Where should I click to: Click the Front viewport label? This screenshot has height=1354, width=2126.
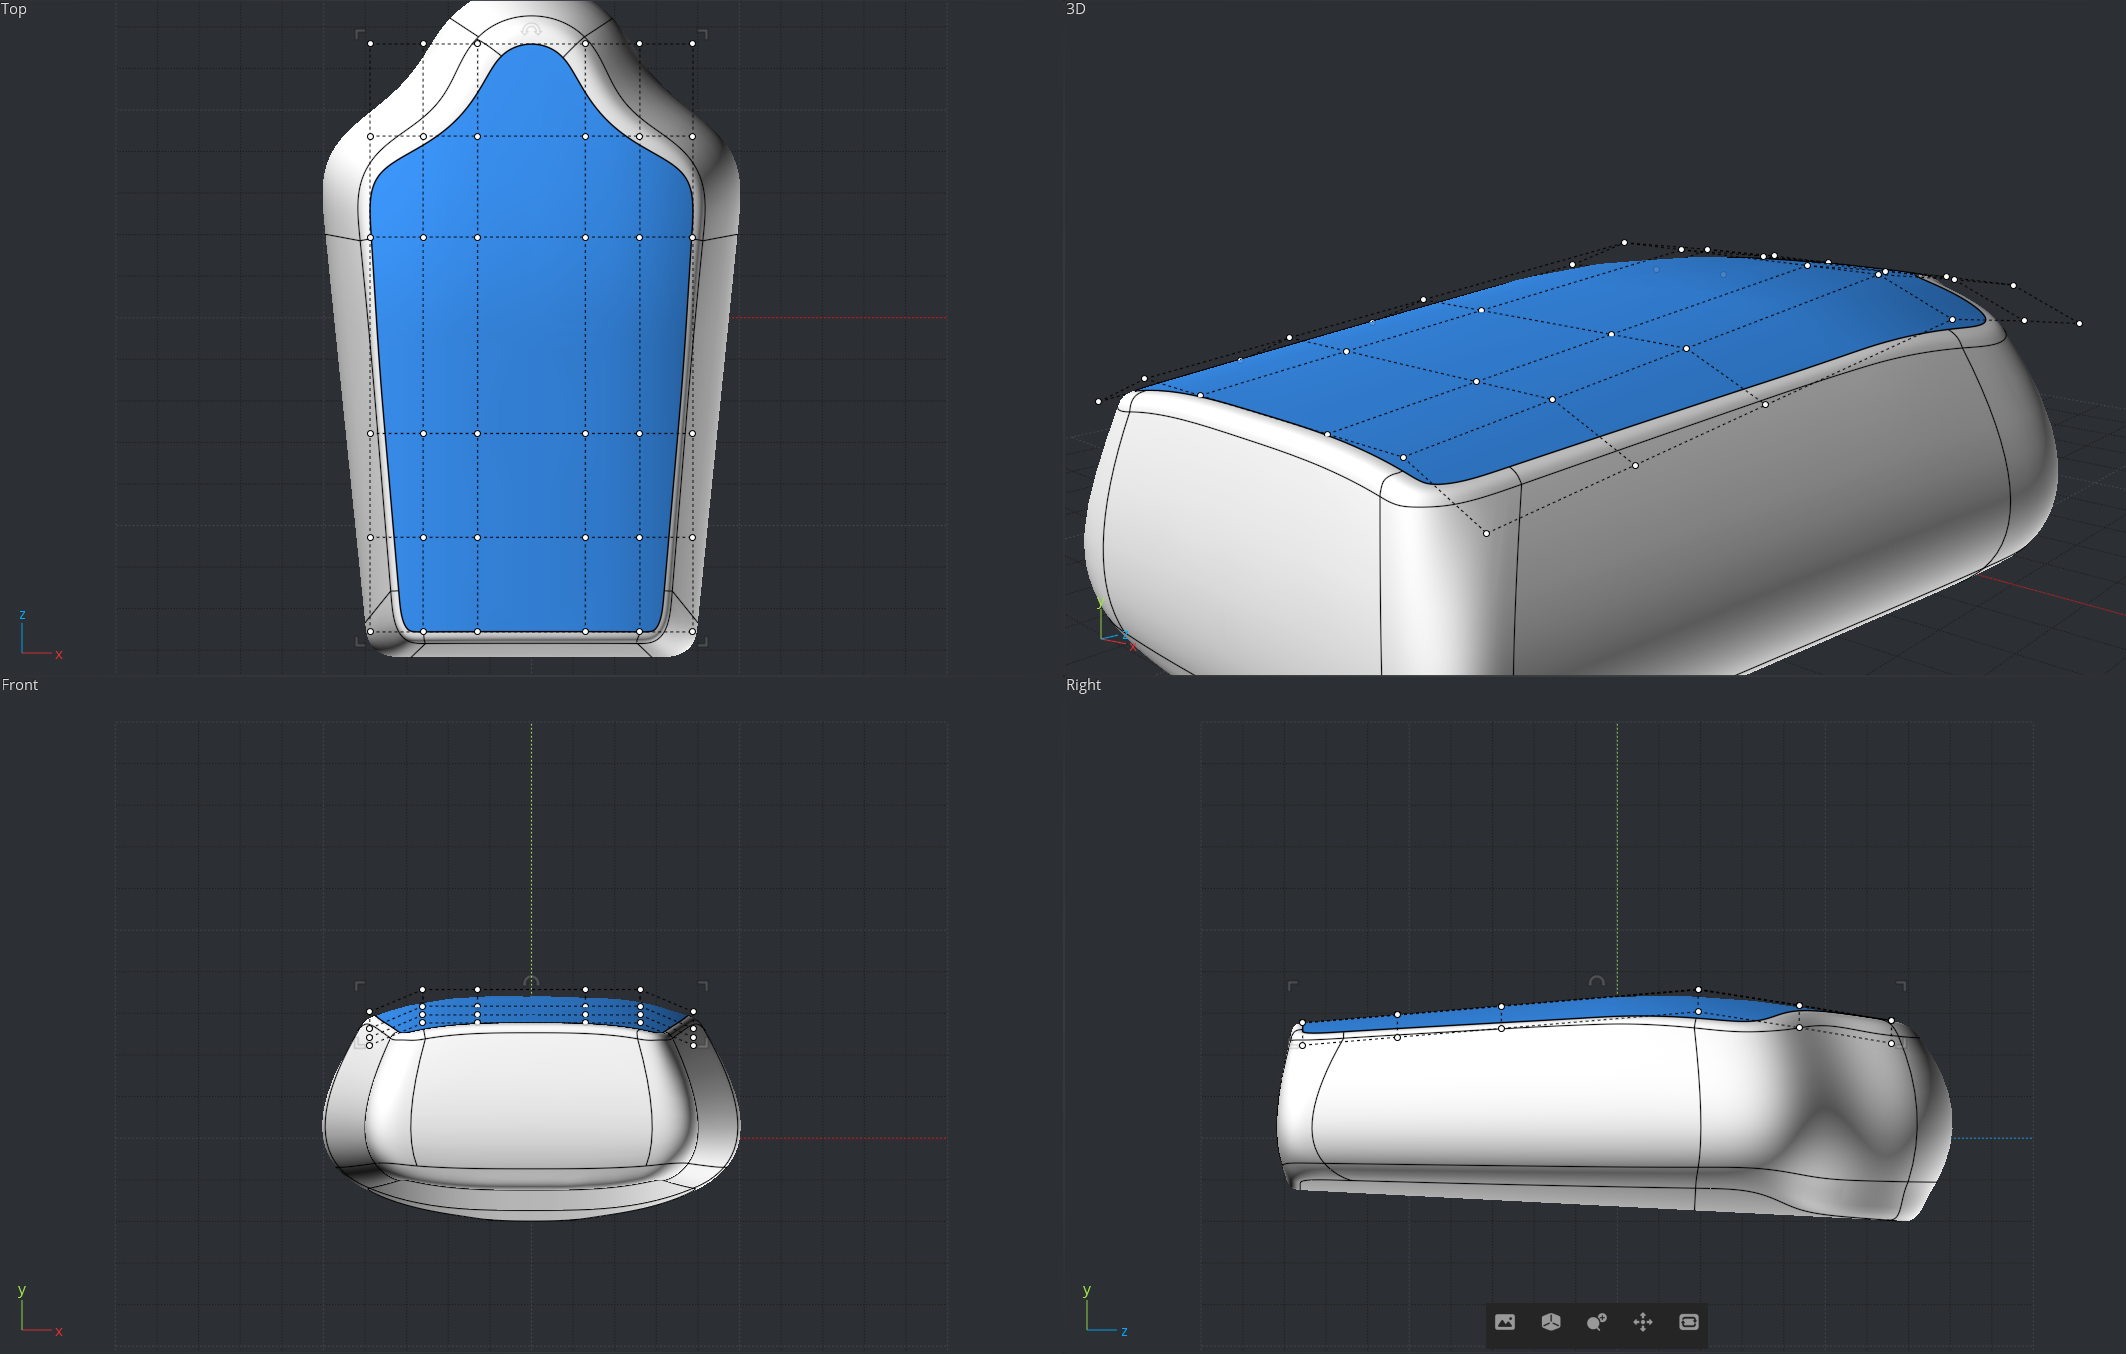pyautogui.click(x=20, y=685)
